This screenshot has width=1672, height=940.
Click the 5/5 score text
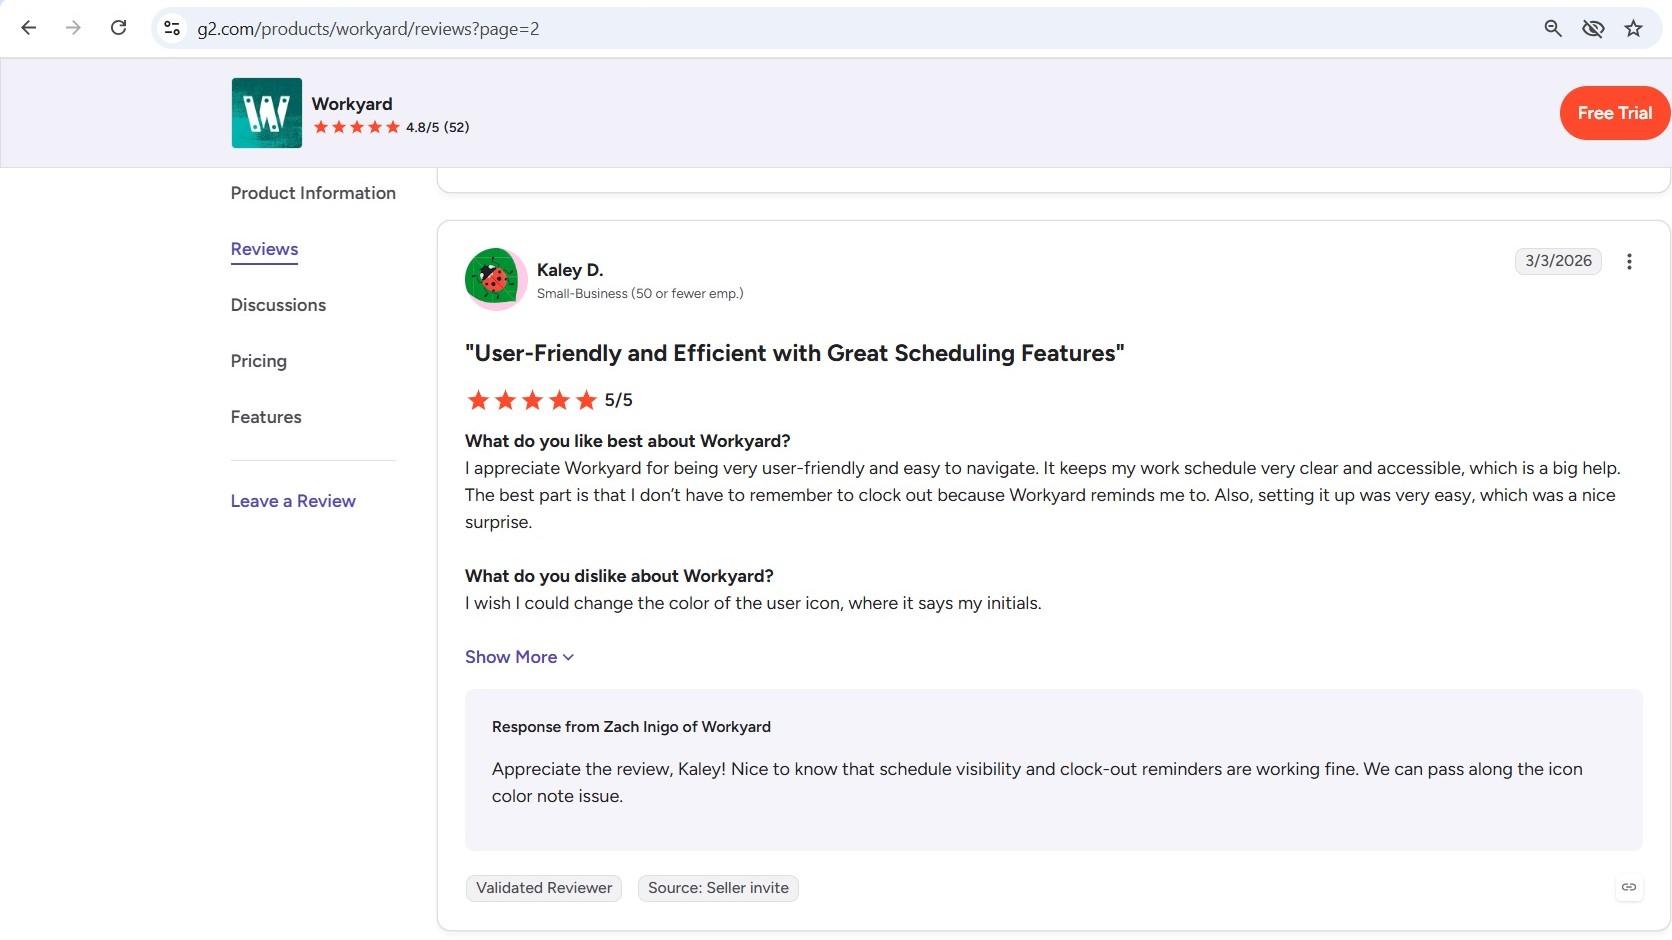pyautogui.click(x=619, y=400)
